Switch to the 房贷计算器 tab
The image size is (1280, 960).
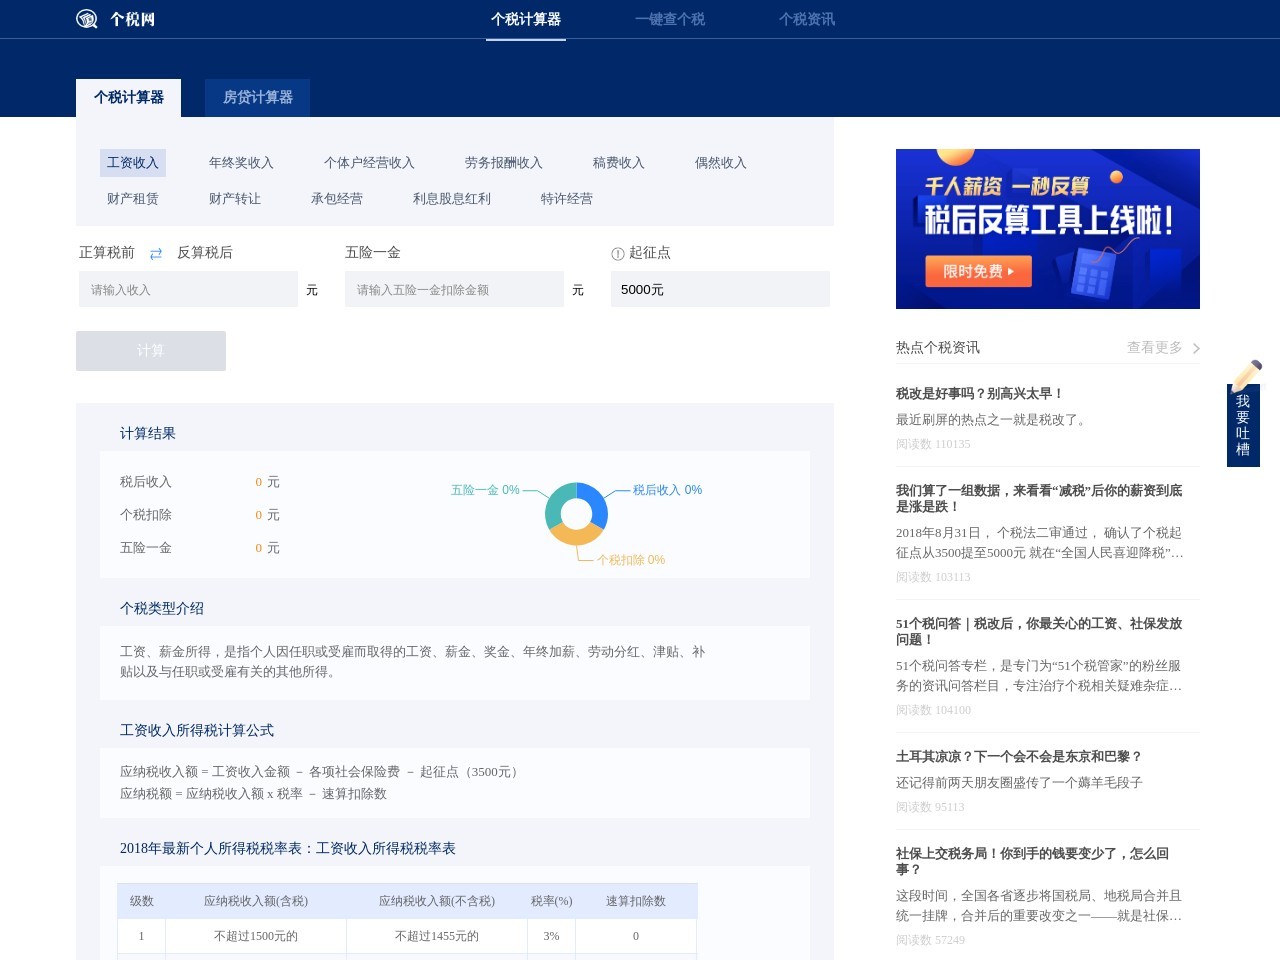(257, 97)
